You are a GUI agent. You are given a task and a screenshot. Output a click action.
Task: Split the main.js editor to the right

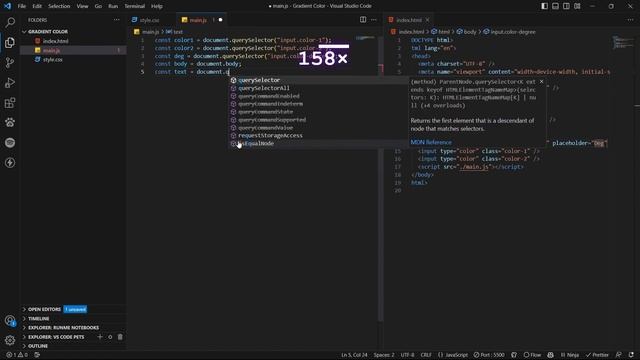coord(362,20)
